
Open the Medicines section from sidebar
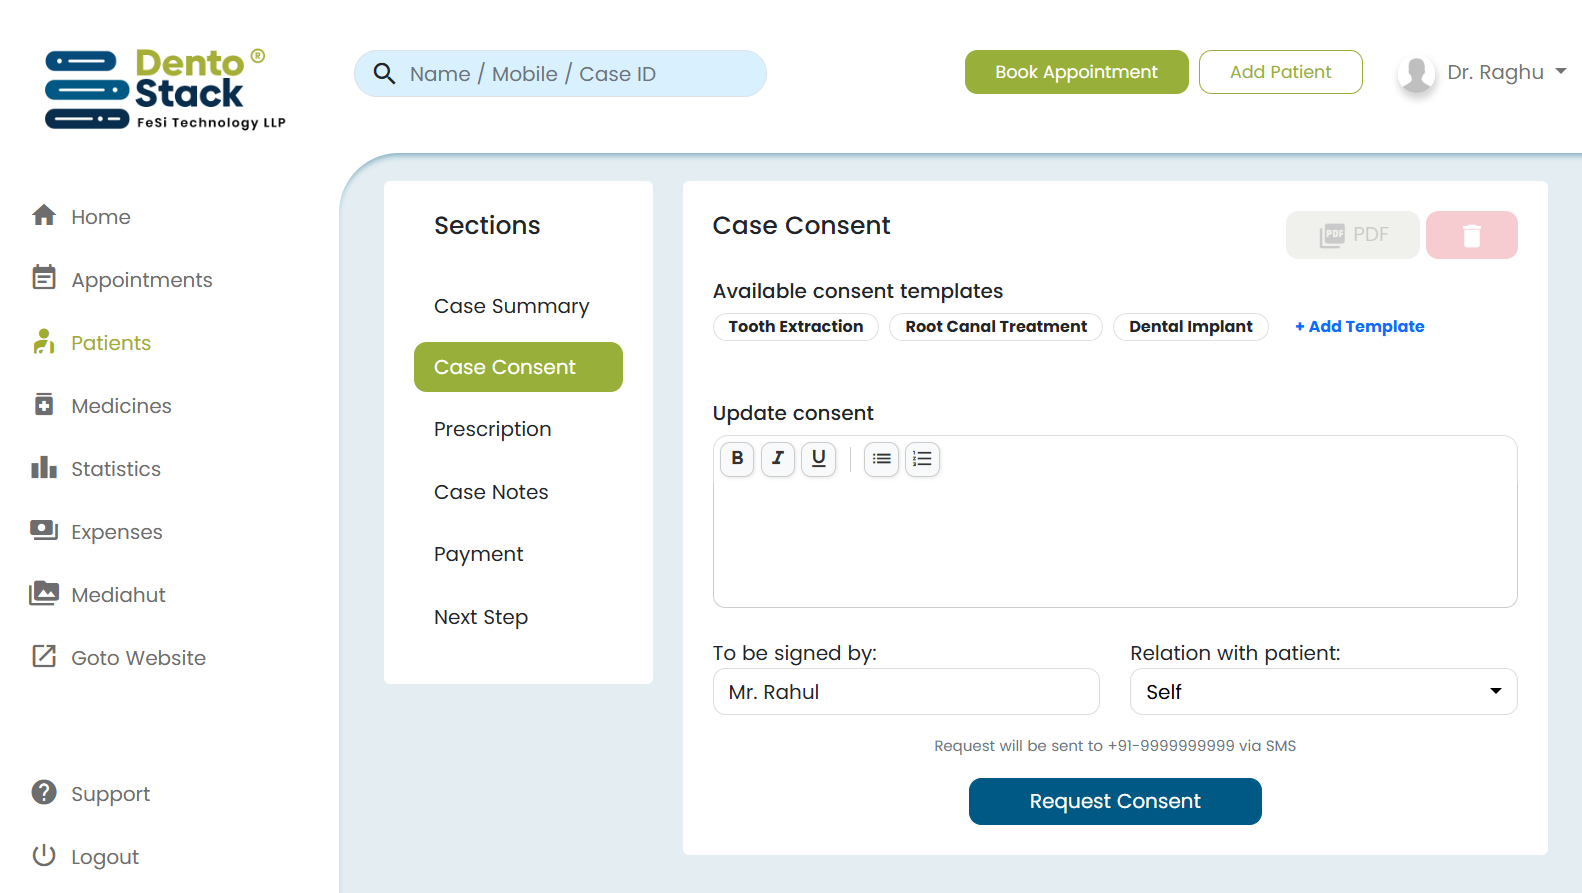[x=121, y=405]
